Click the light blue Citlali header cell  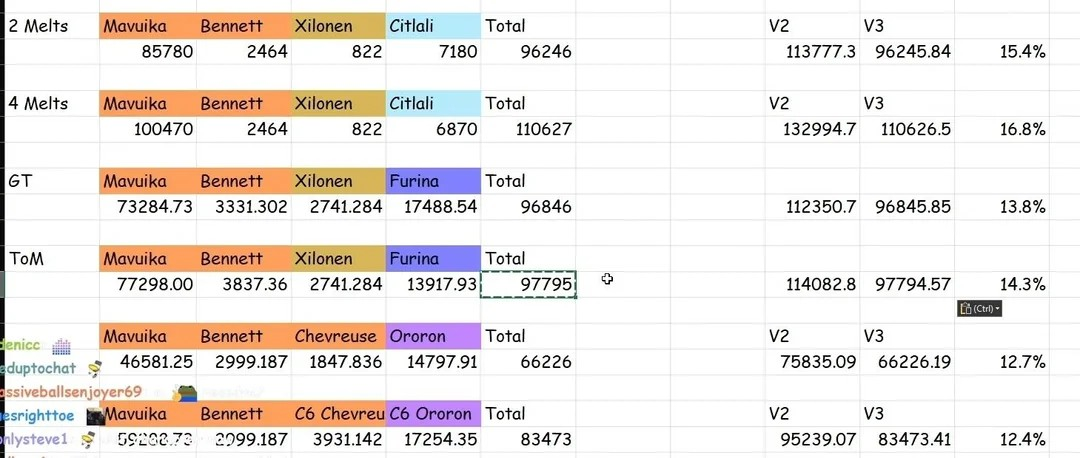[x=433, y=26]
